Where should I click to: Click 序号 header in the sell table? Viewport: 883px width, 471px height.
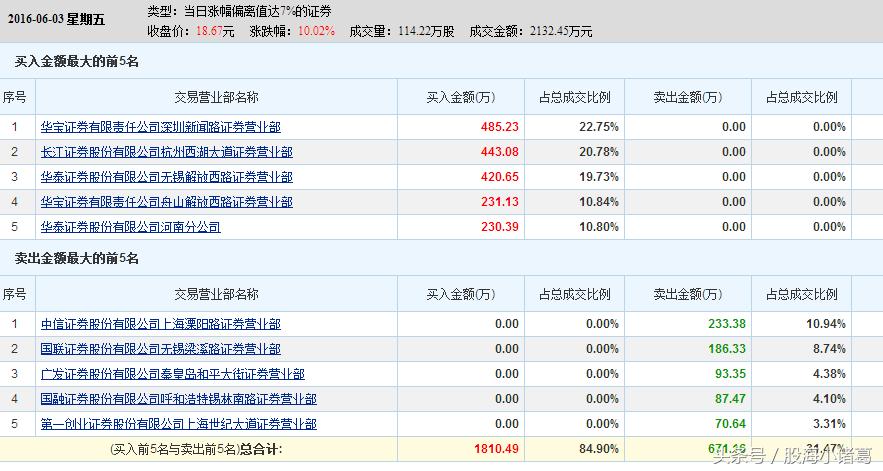15,294
